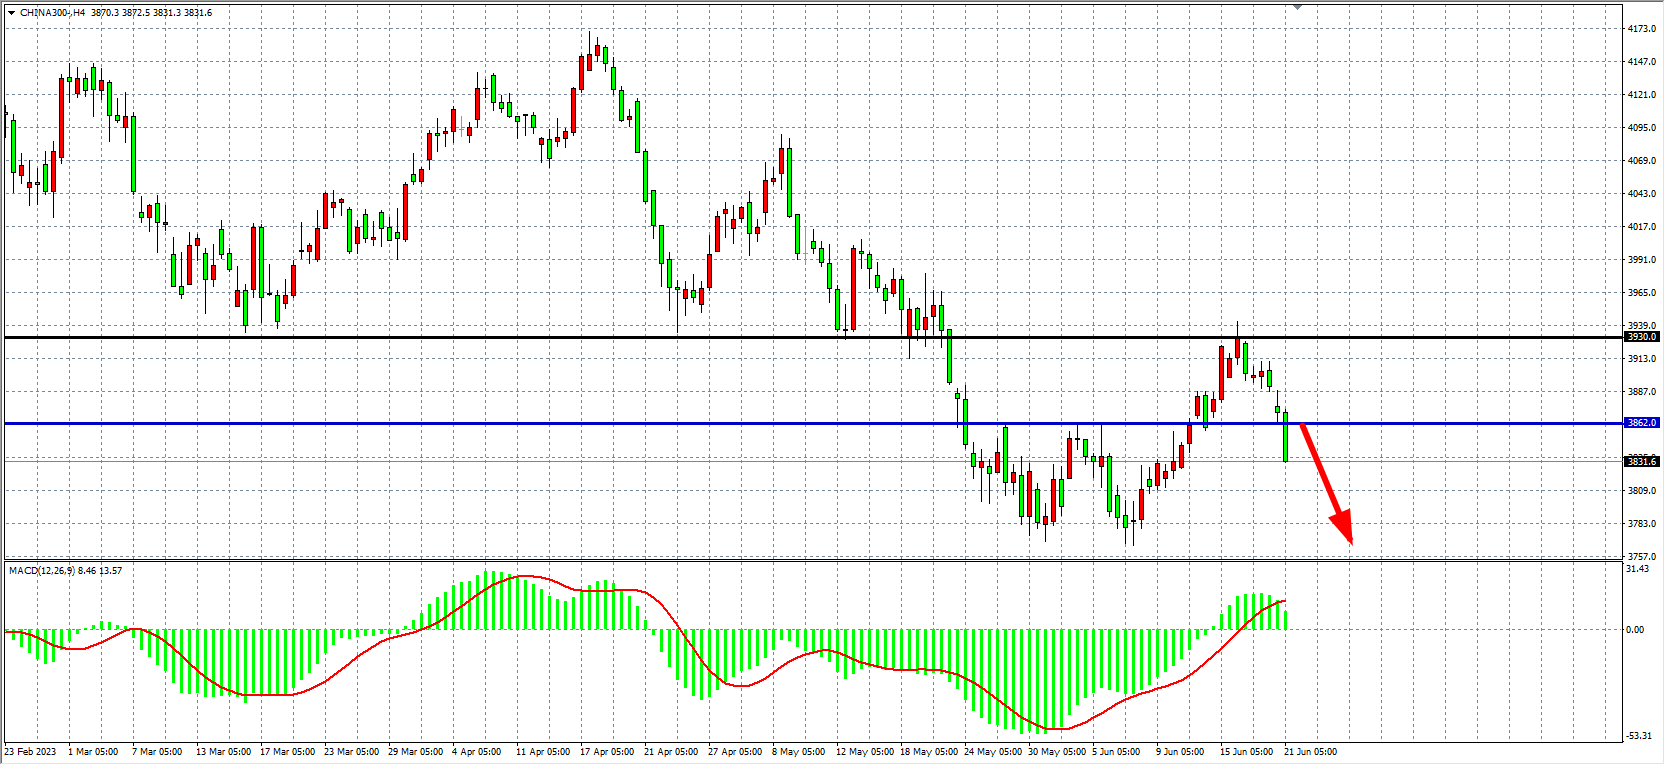1665x765 pixels.
Task: Click the 23 Feb 2023 date label
Action: pos(30,751)
